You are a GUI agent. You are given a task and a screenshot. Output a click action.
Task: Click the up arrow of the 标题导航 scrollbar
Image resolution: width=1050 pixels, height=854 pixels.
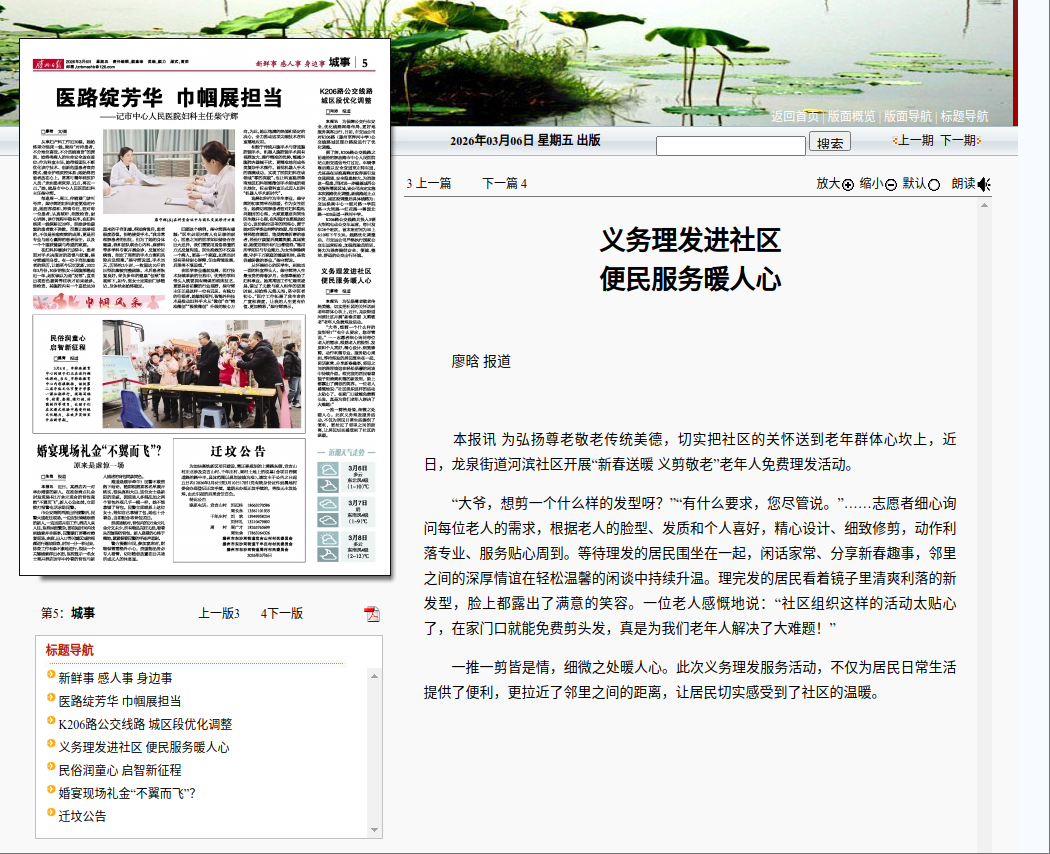point(375,676)
